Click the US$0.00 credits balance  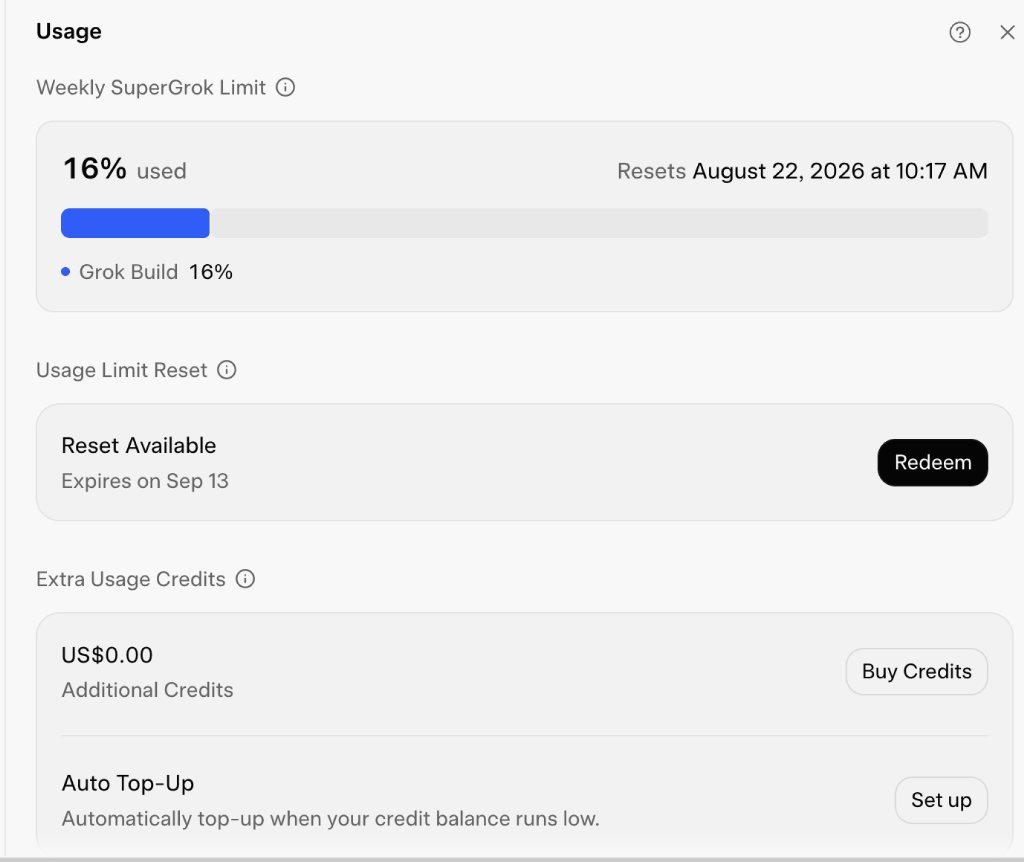point(107,655)
